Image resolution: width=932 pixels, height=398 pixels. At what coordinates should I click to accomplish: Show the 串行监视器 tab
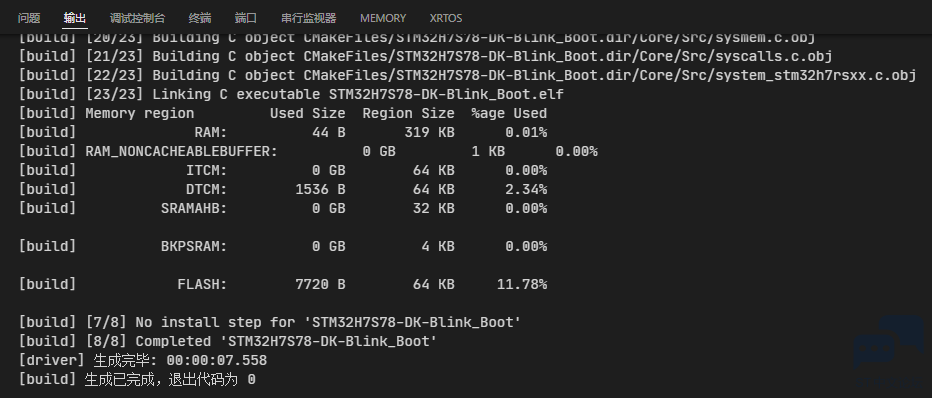tap(308, 18)
